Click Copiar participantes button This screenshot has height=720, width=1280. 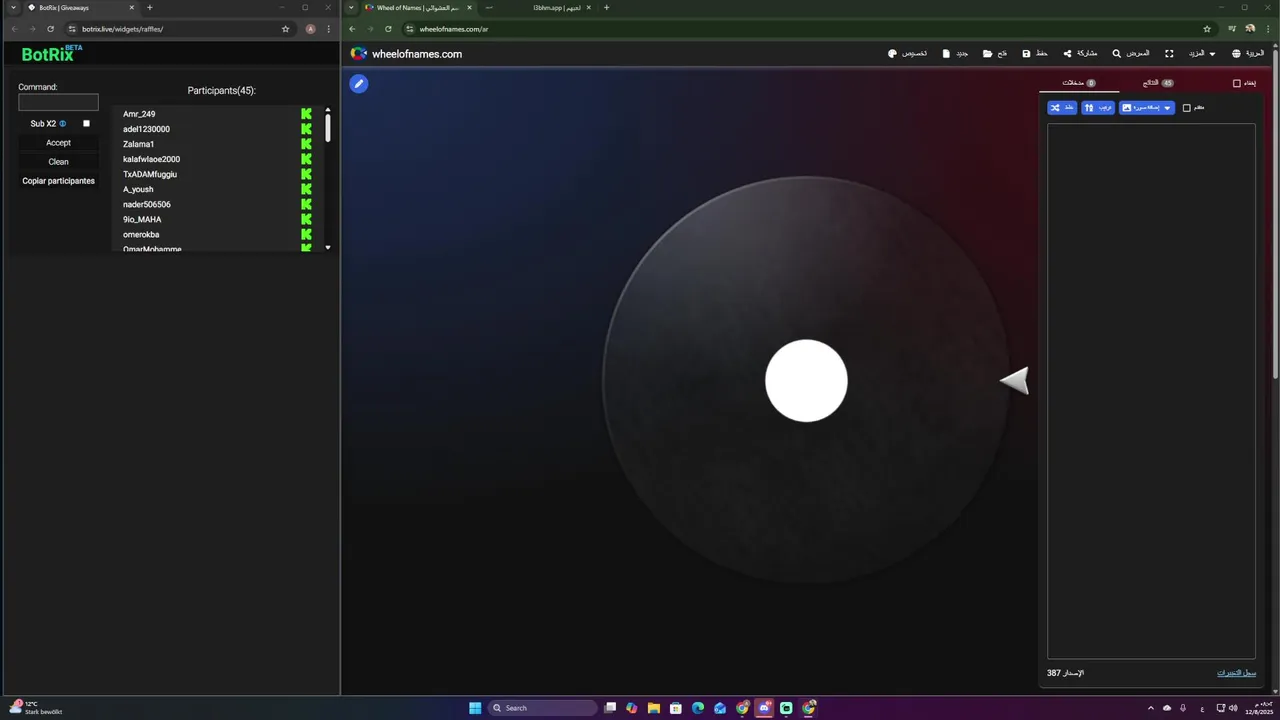pyautogui.click(x=58, y=181)
